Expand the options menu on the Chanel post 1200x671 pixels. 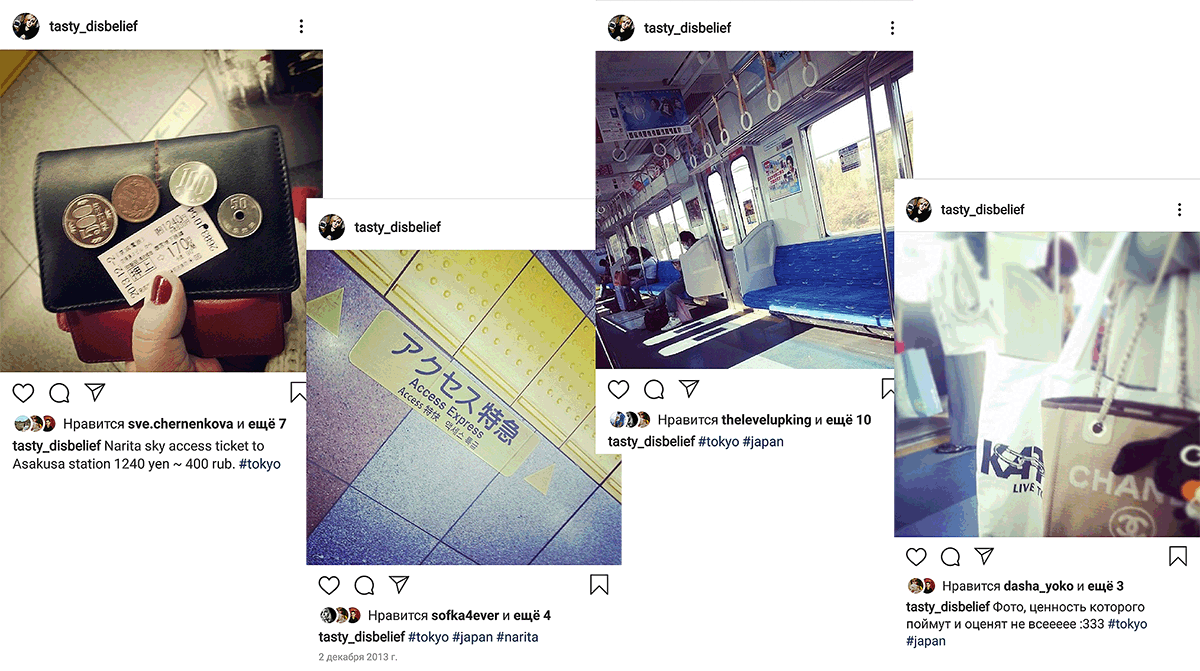click(1180, 210)
